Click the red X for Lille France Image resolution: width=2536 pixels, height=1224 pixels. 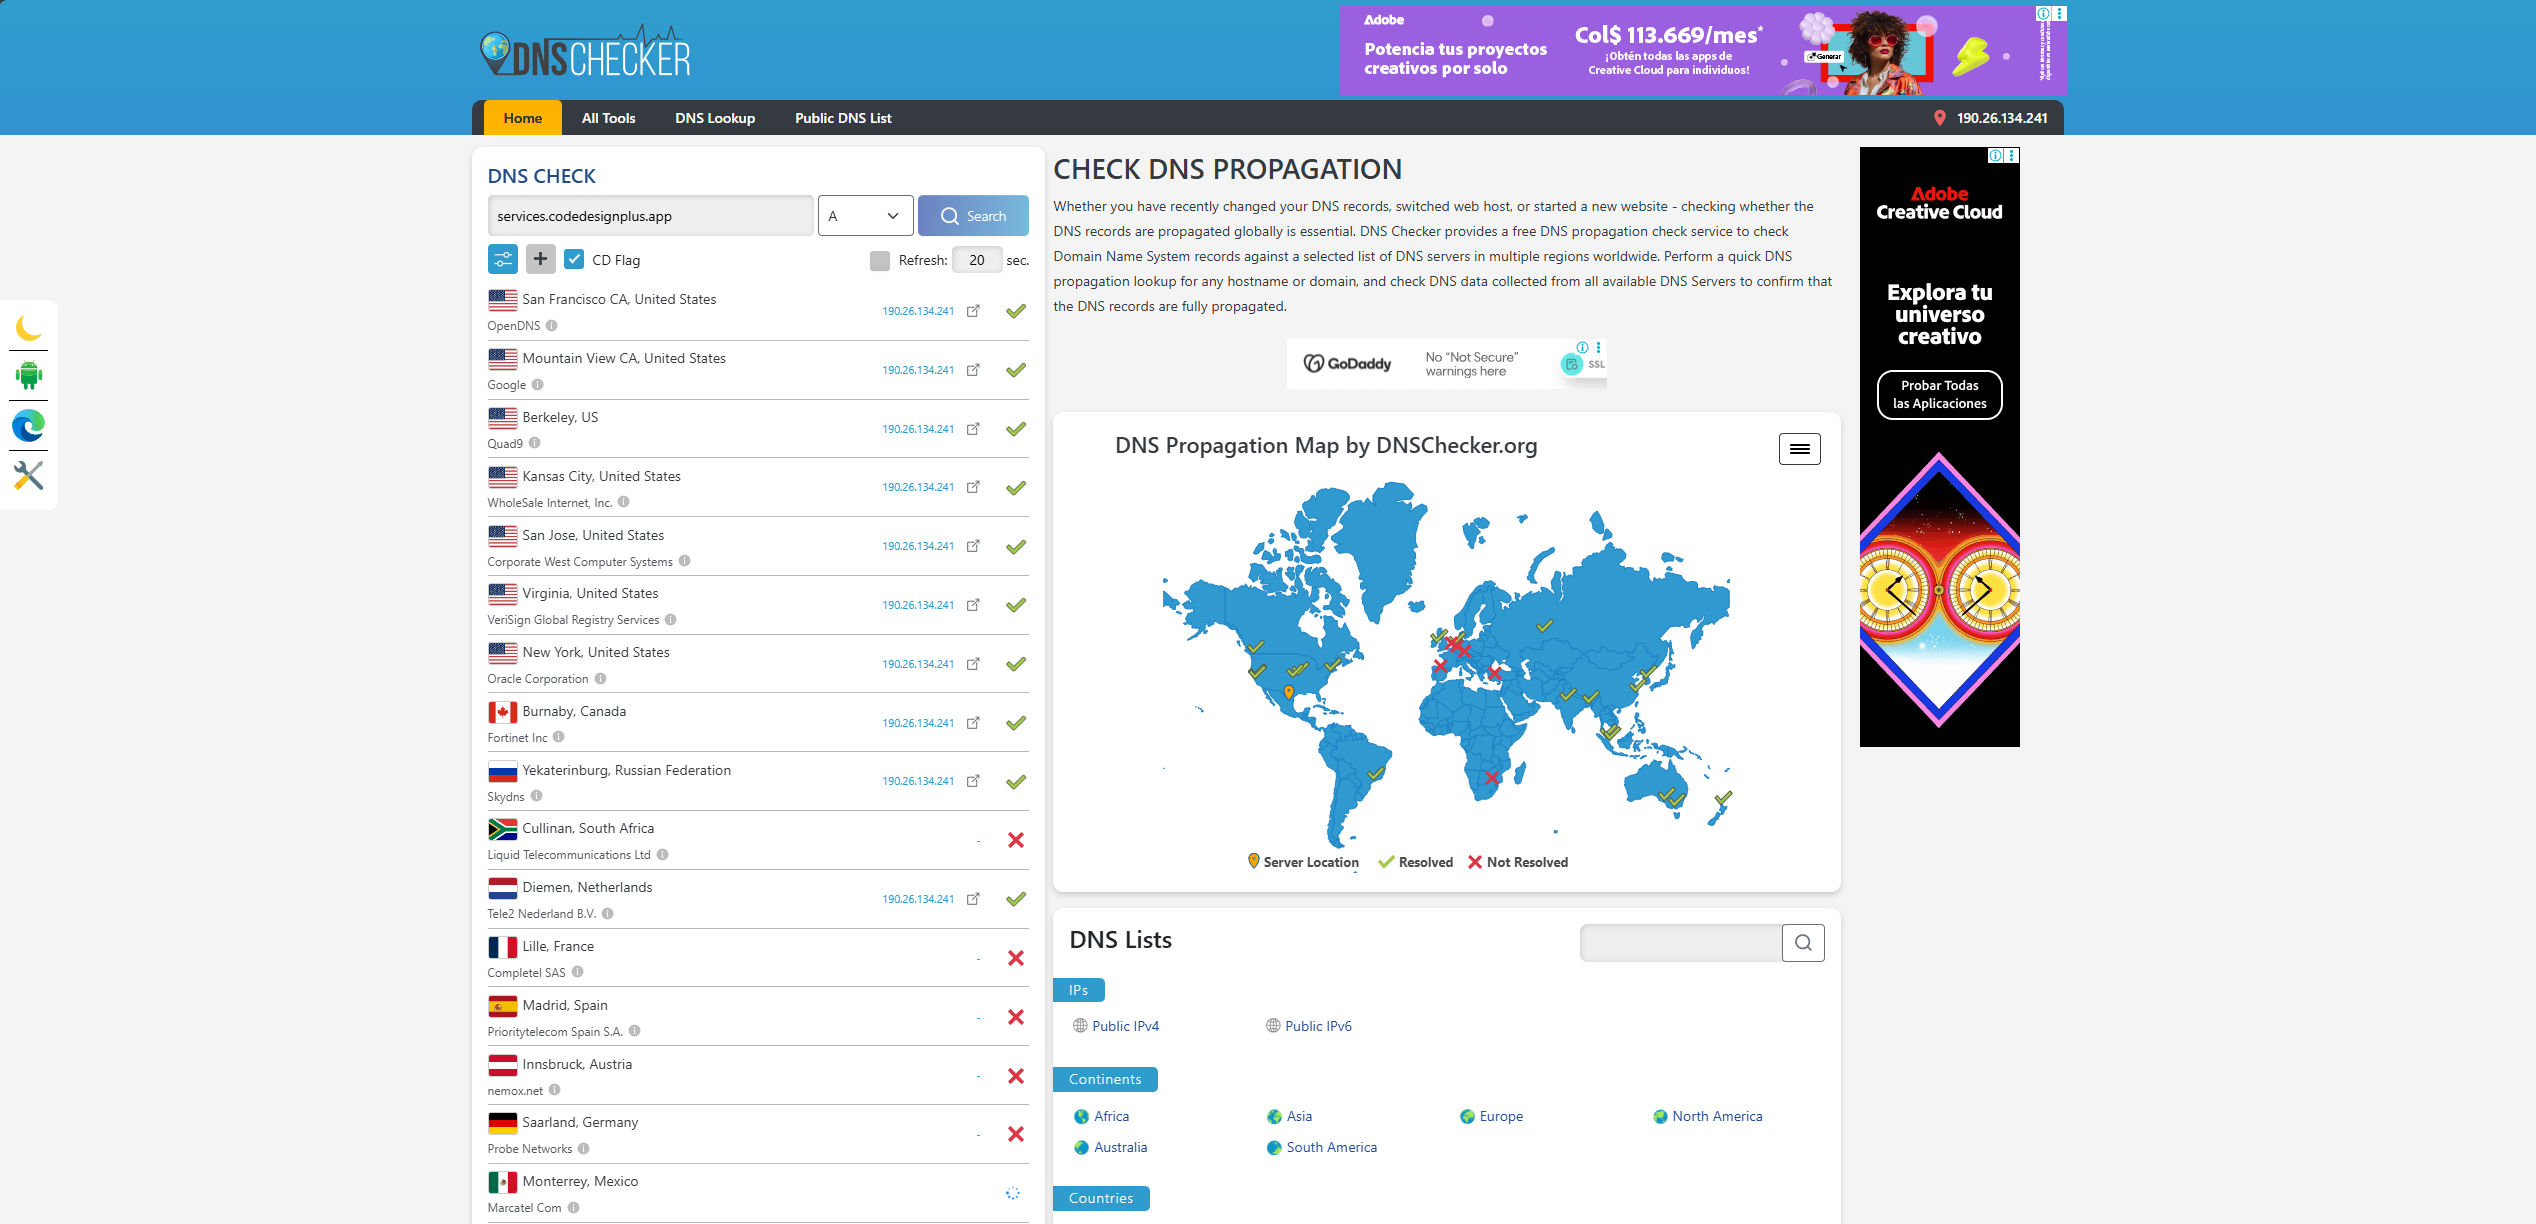click(x=1016, y=958)
